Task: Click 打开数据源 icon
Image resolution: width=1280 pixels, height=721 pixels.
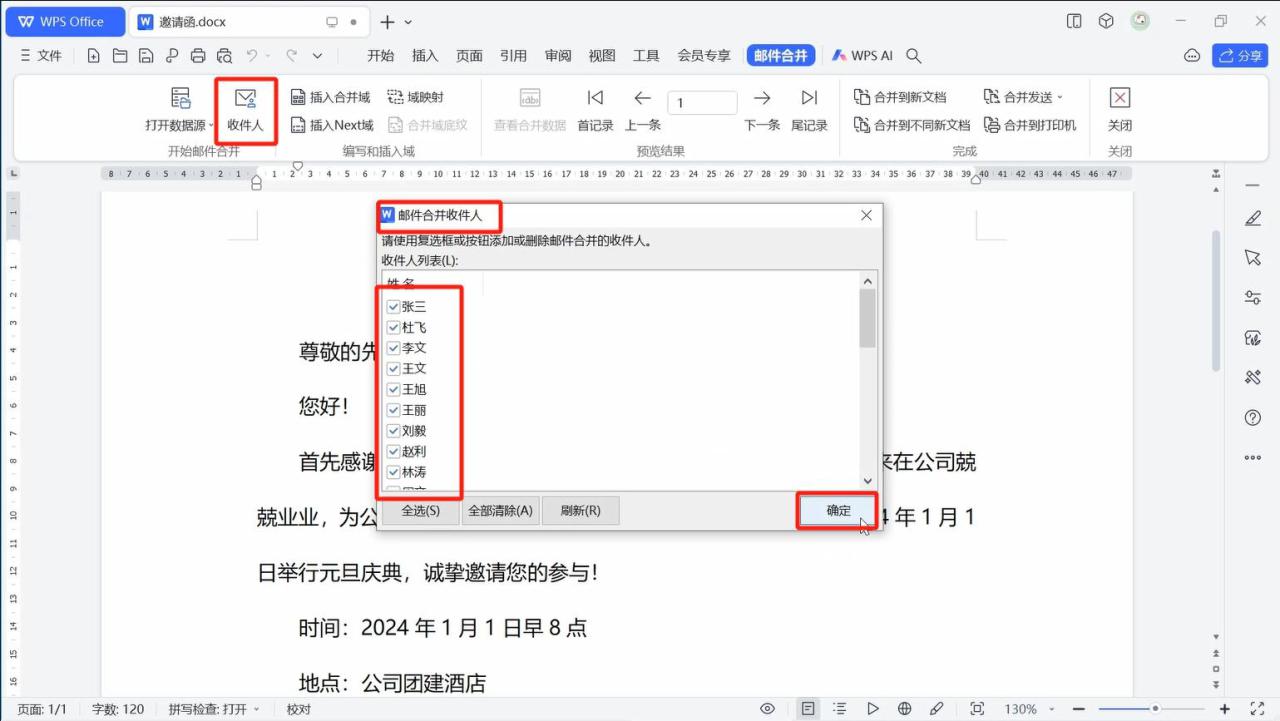Action: coord(180,98)
